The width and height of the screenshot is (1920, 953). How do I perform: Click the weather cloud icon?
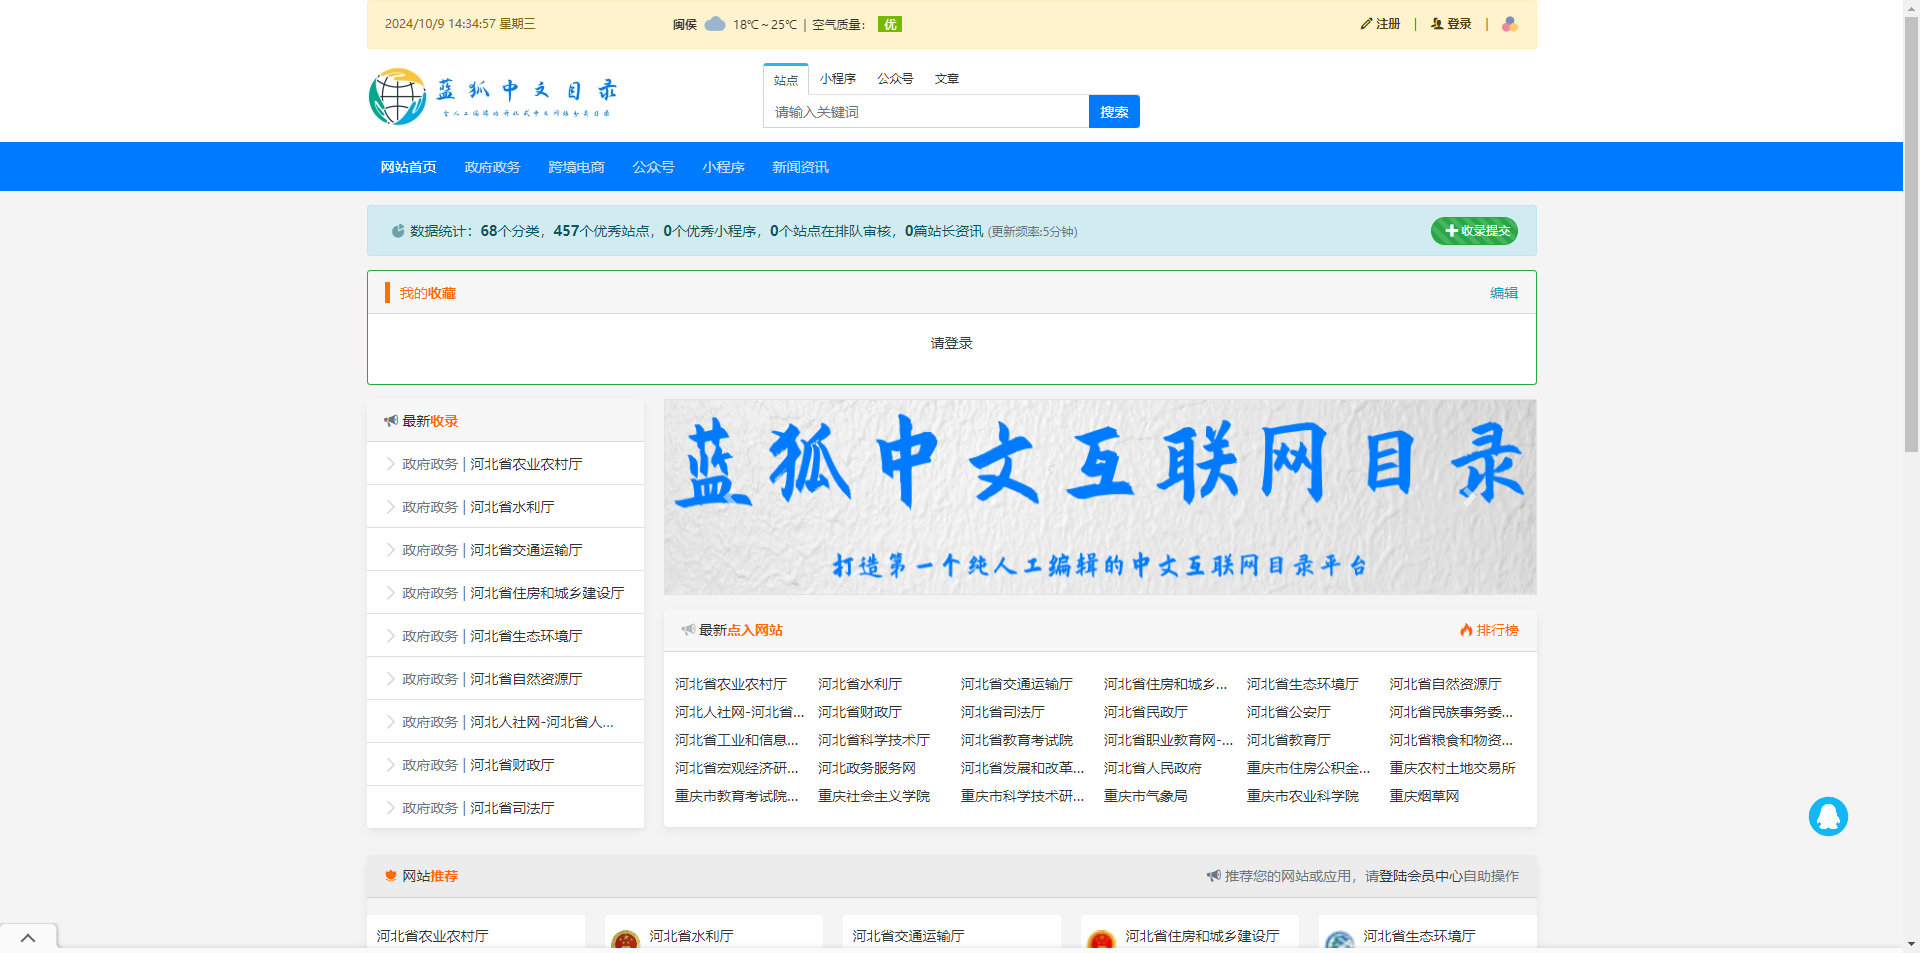pos(714,24)
